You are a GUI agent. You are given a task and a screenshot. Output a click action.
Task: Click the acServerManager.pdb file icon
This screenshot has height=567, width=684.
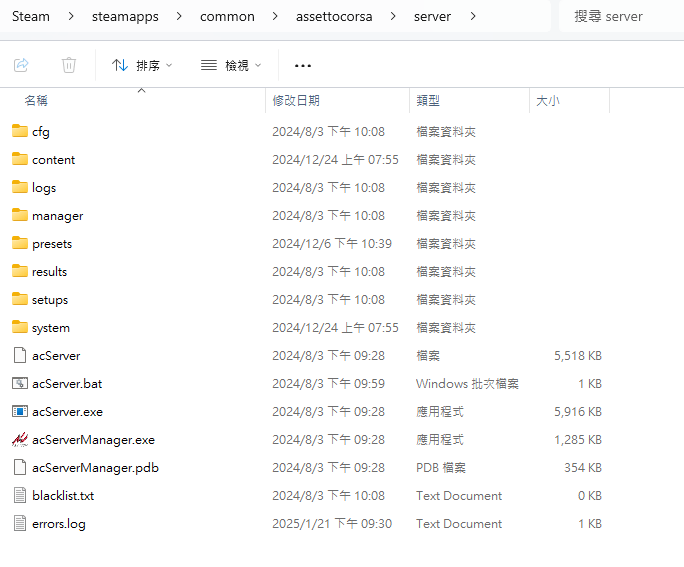click(20, 467)
